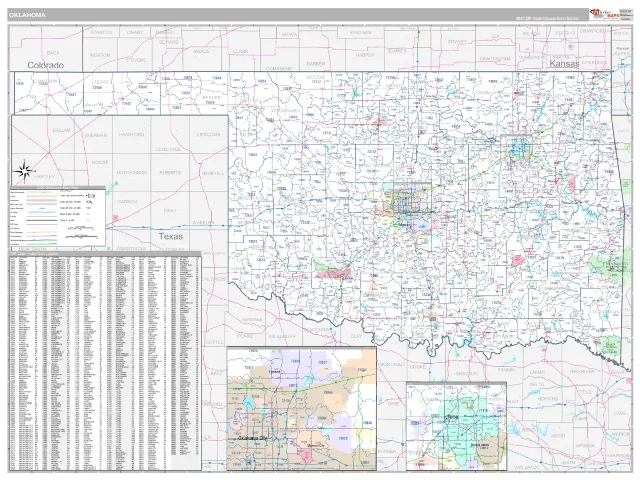Image resolution: width=640 pixels, height=480 pixels.
Task: Select the CARSON county label
Action: tap(127, 202)
